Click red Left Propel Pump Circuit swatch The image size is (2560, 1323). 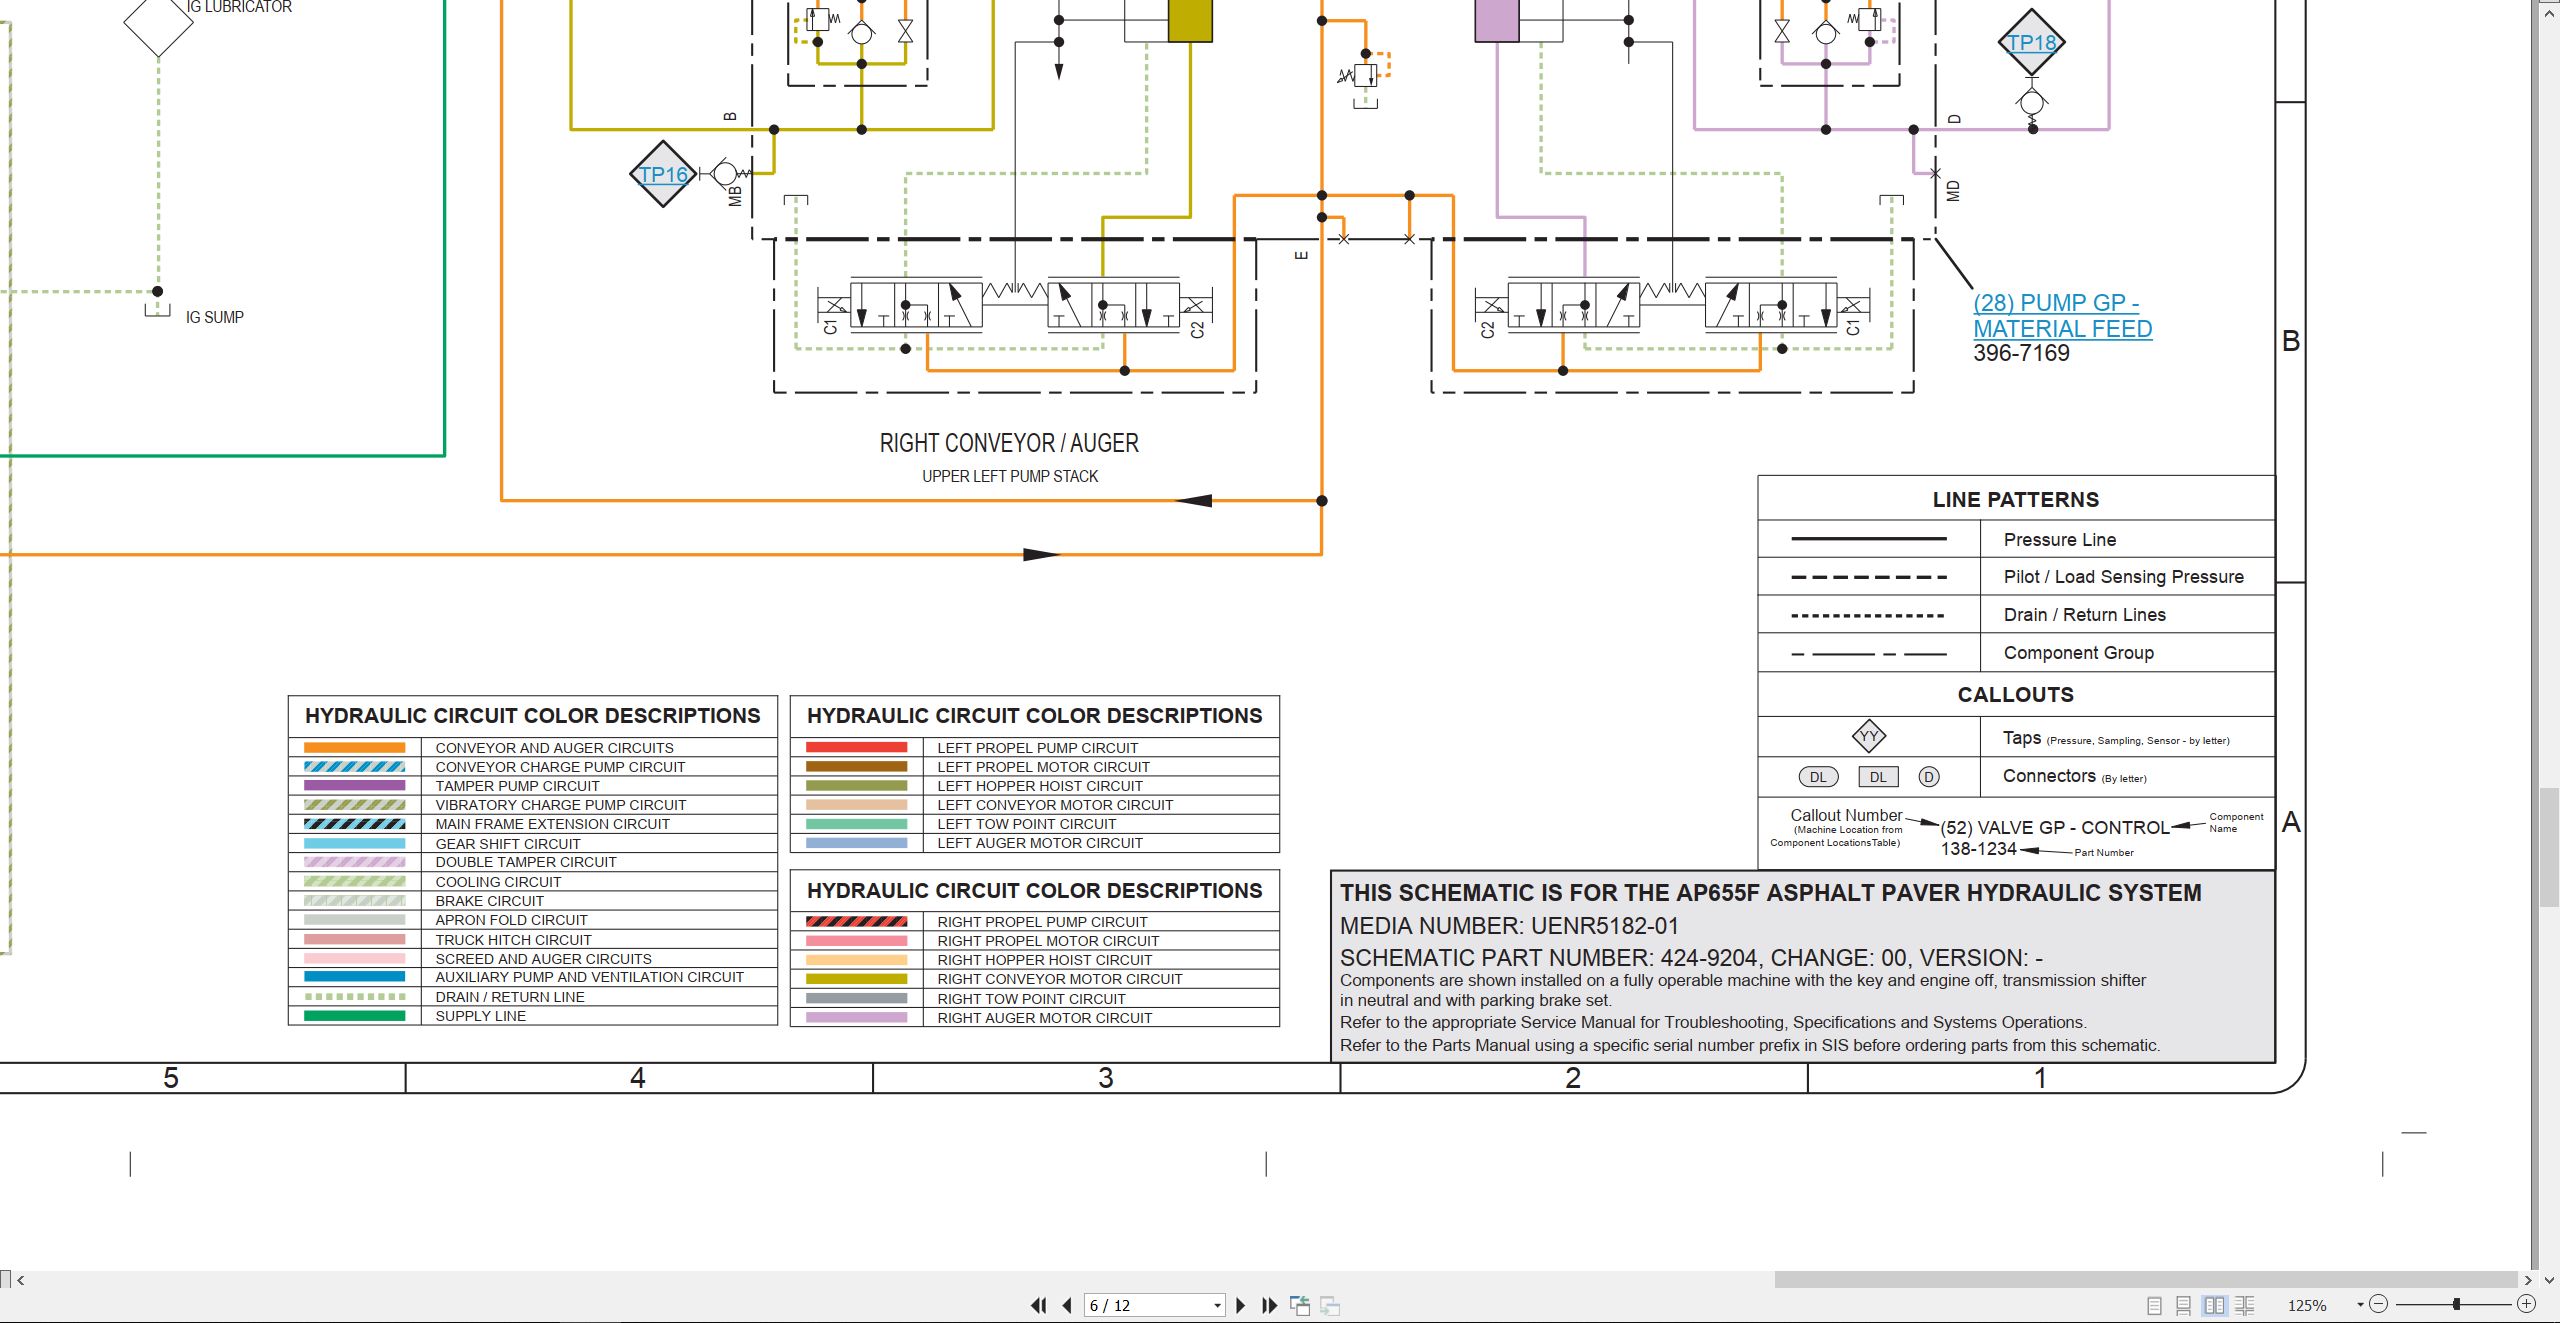[x=857, y=748]
